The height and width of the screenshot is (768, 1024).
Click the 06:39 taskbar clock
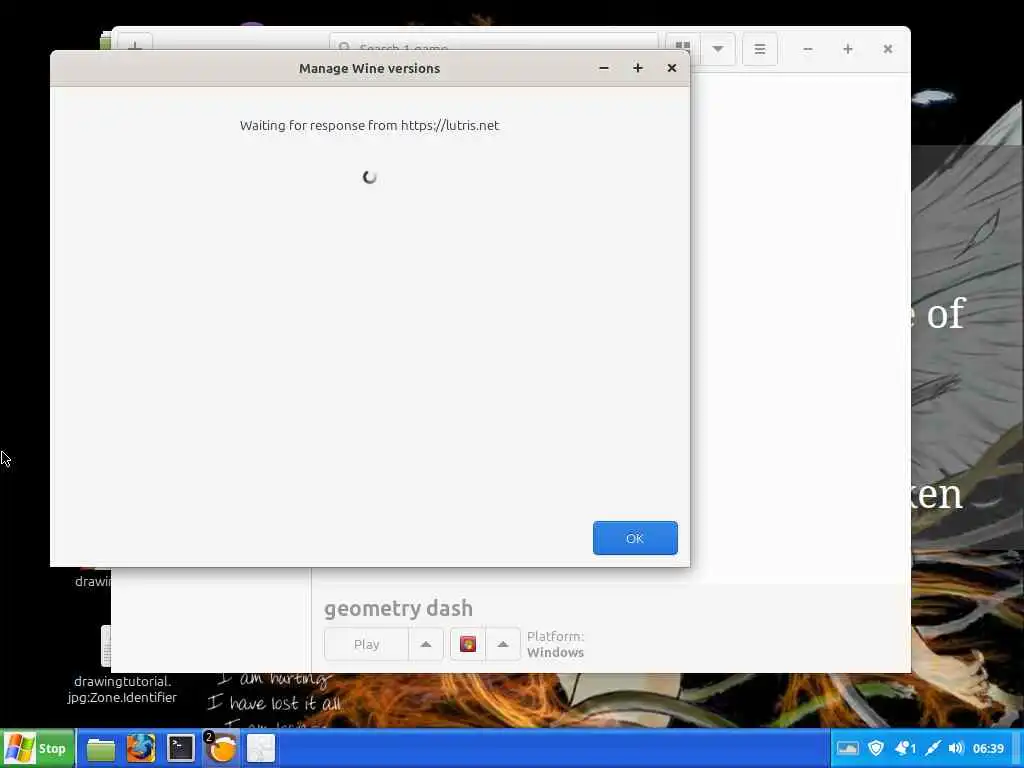click(x=988, y=748)
